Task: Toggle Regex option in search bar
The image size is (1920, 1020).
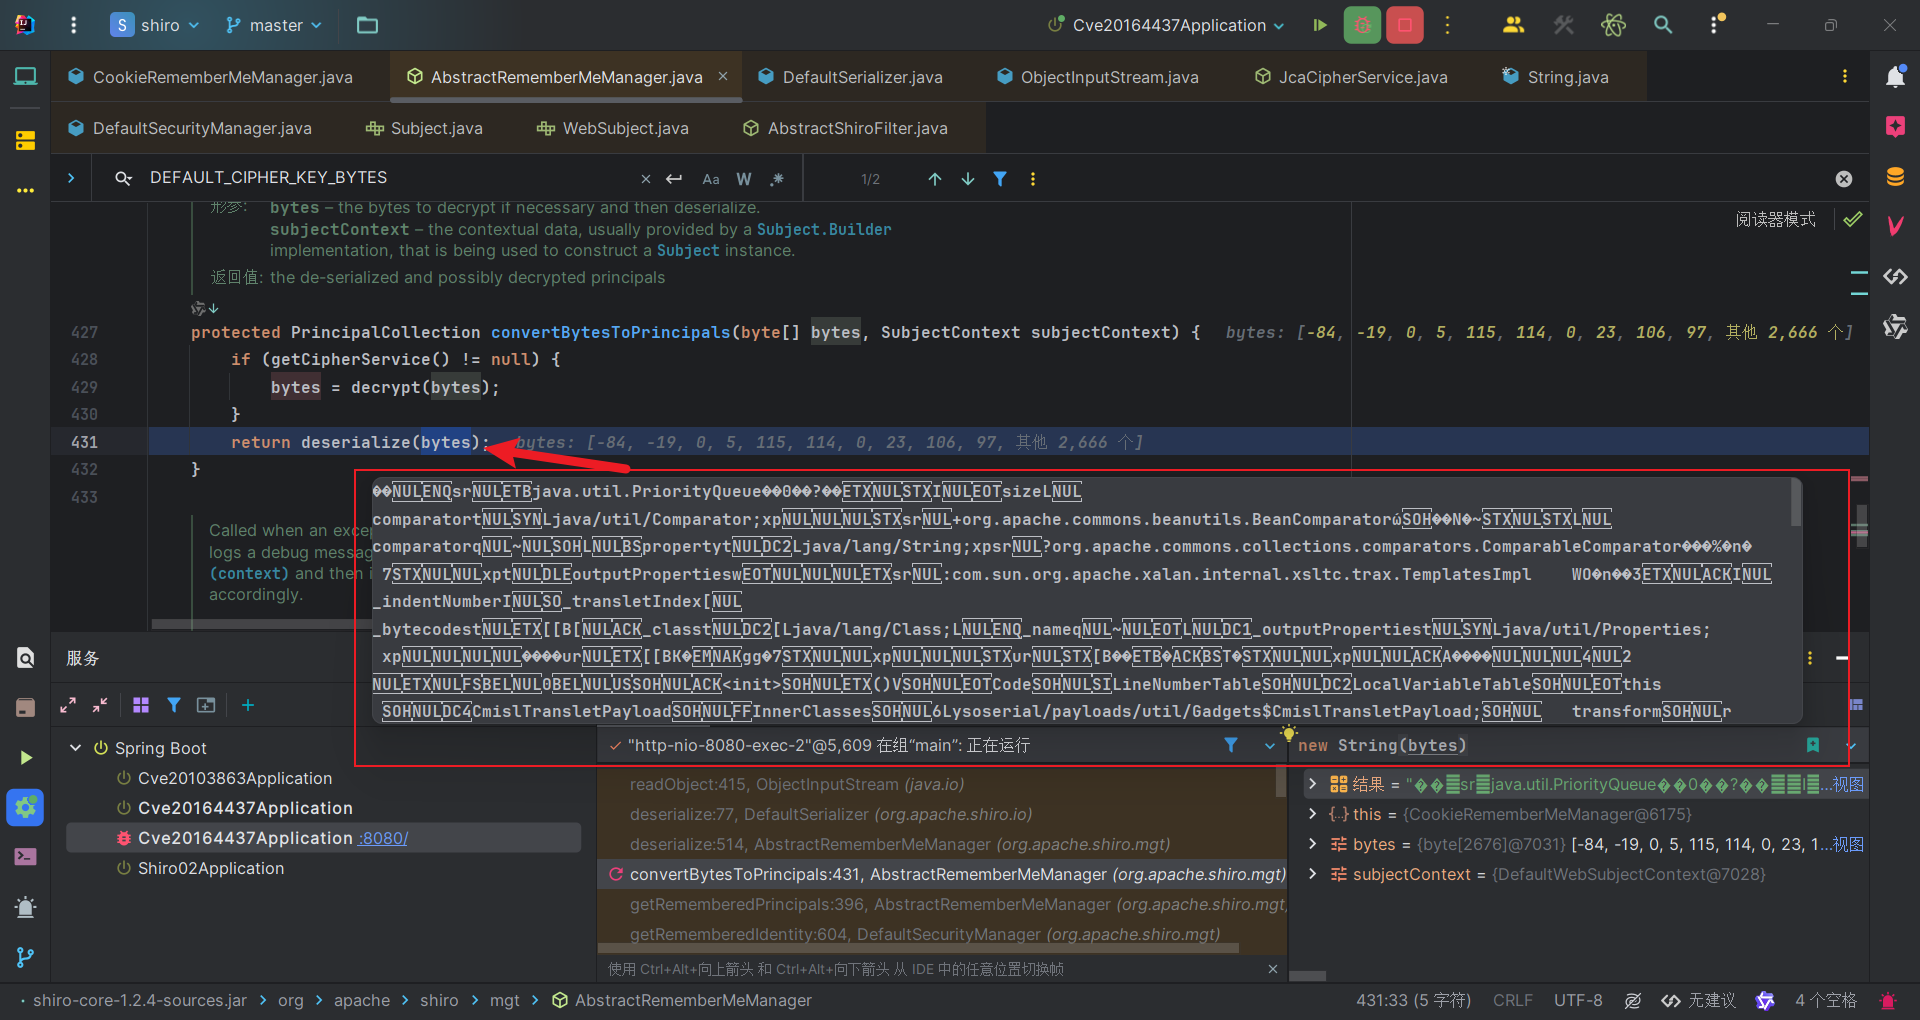Action: (x=777, y=179)
